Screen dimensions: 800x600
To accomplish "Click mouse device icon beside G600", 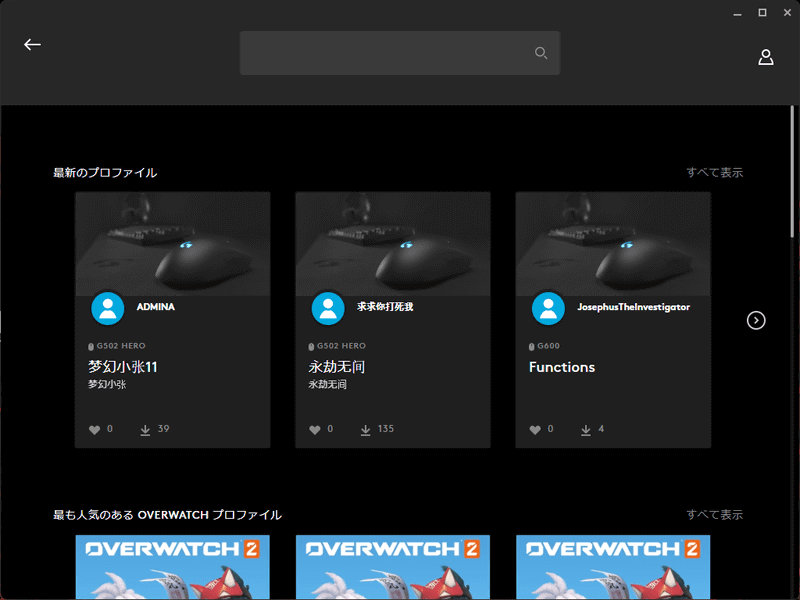I will tap(532, 346).
